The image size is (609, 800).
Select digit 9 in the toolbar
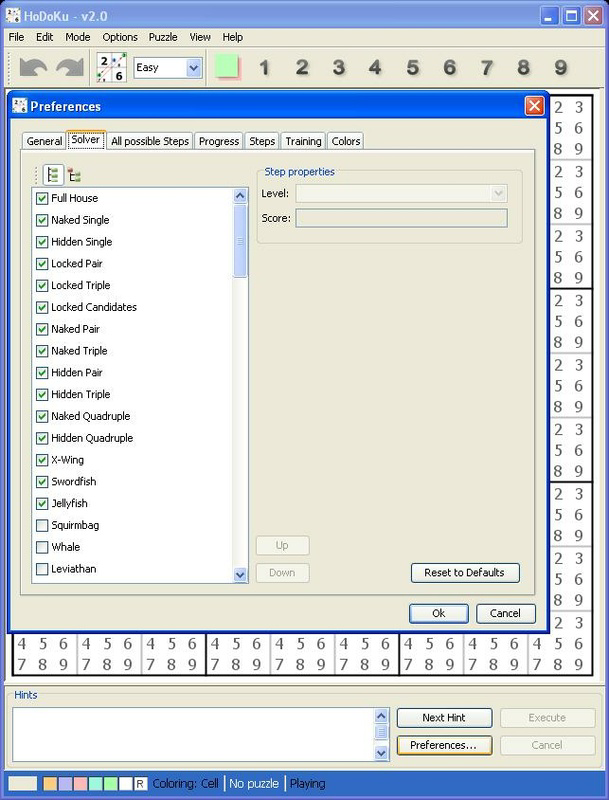coord(561,67)
